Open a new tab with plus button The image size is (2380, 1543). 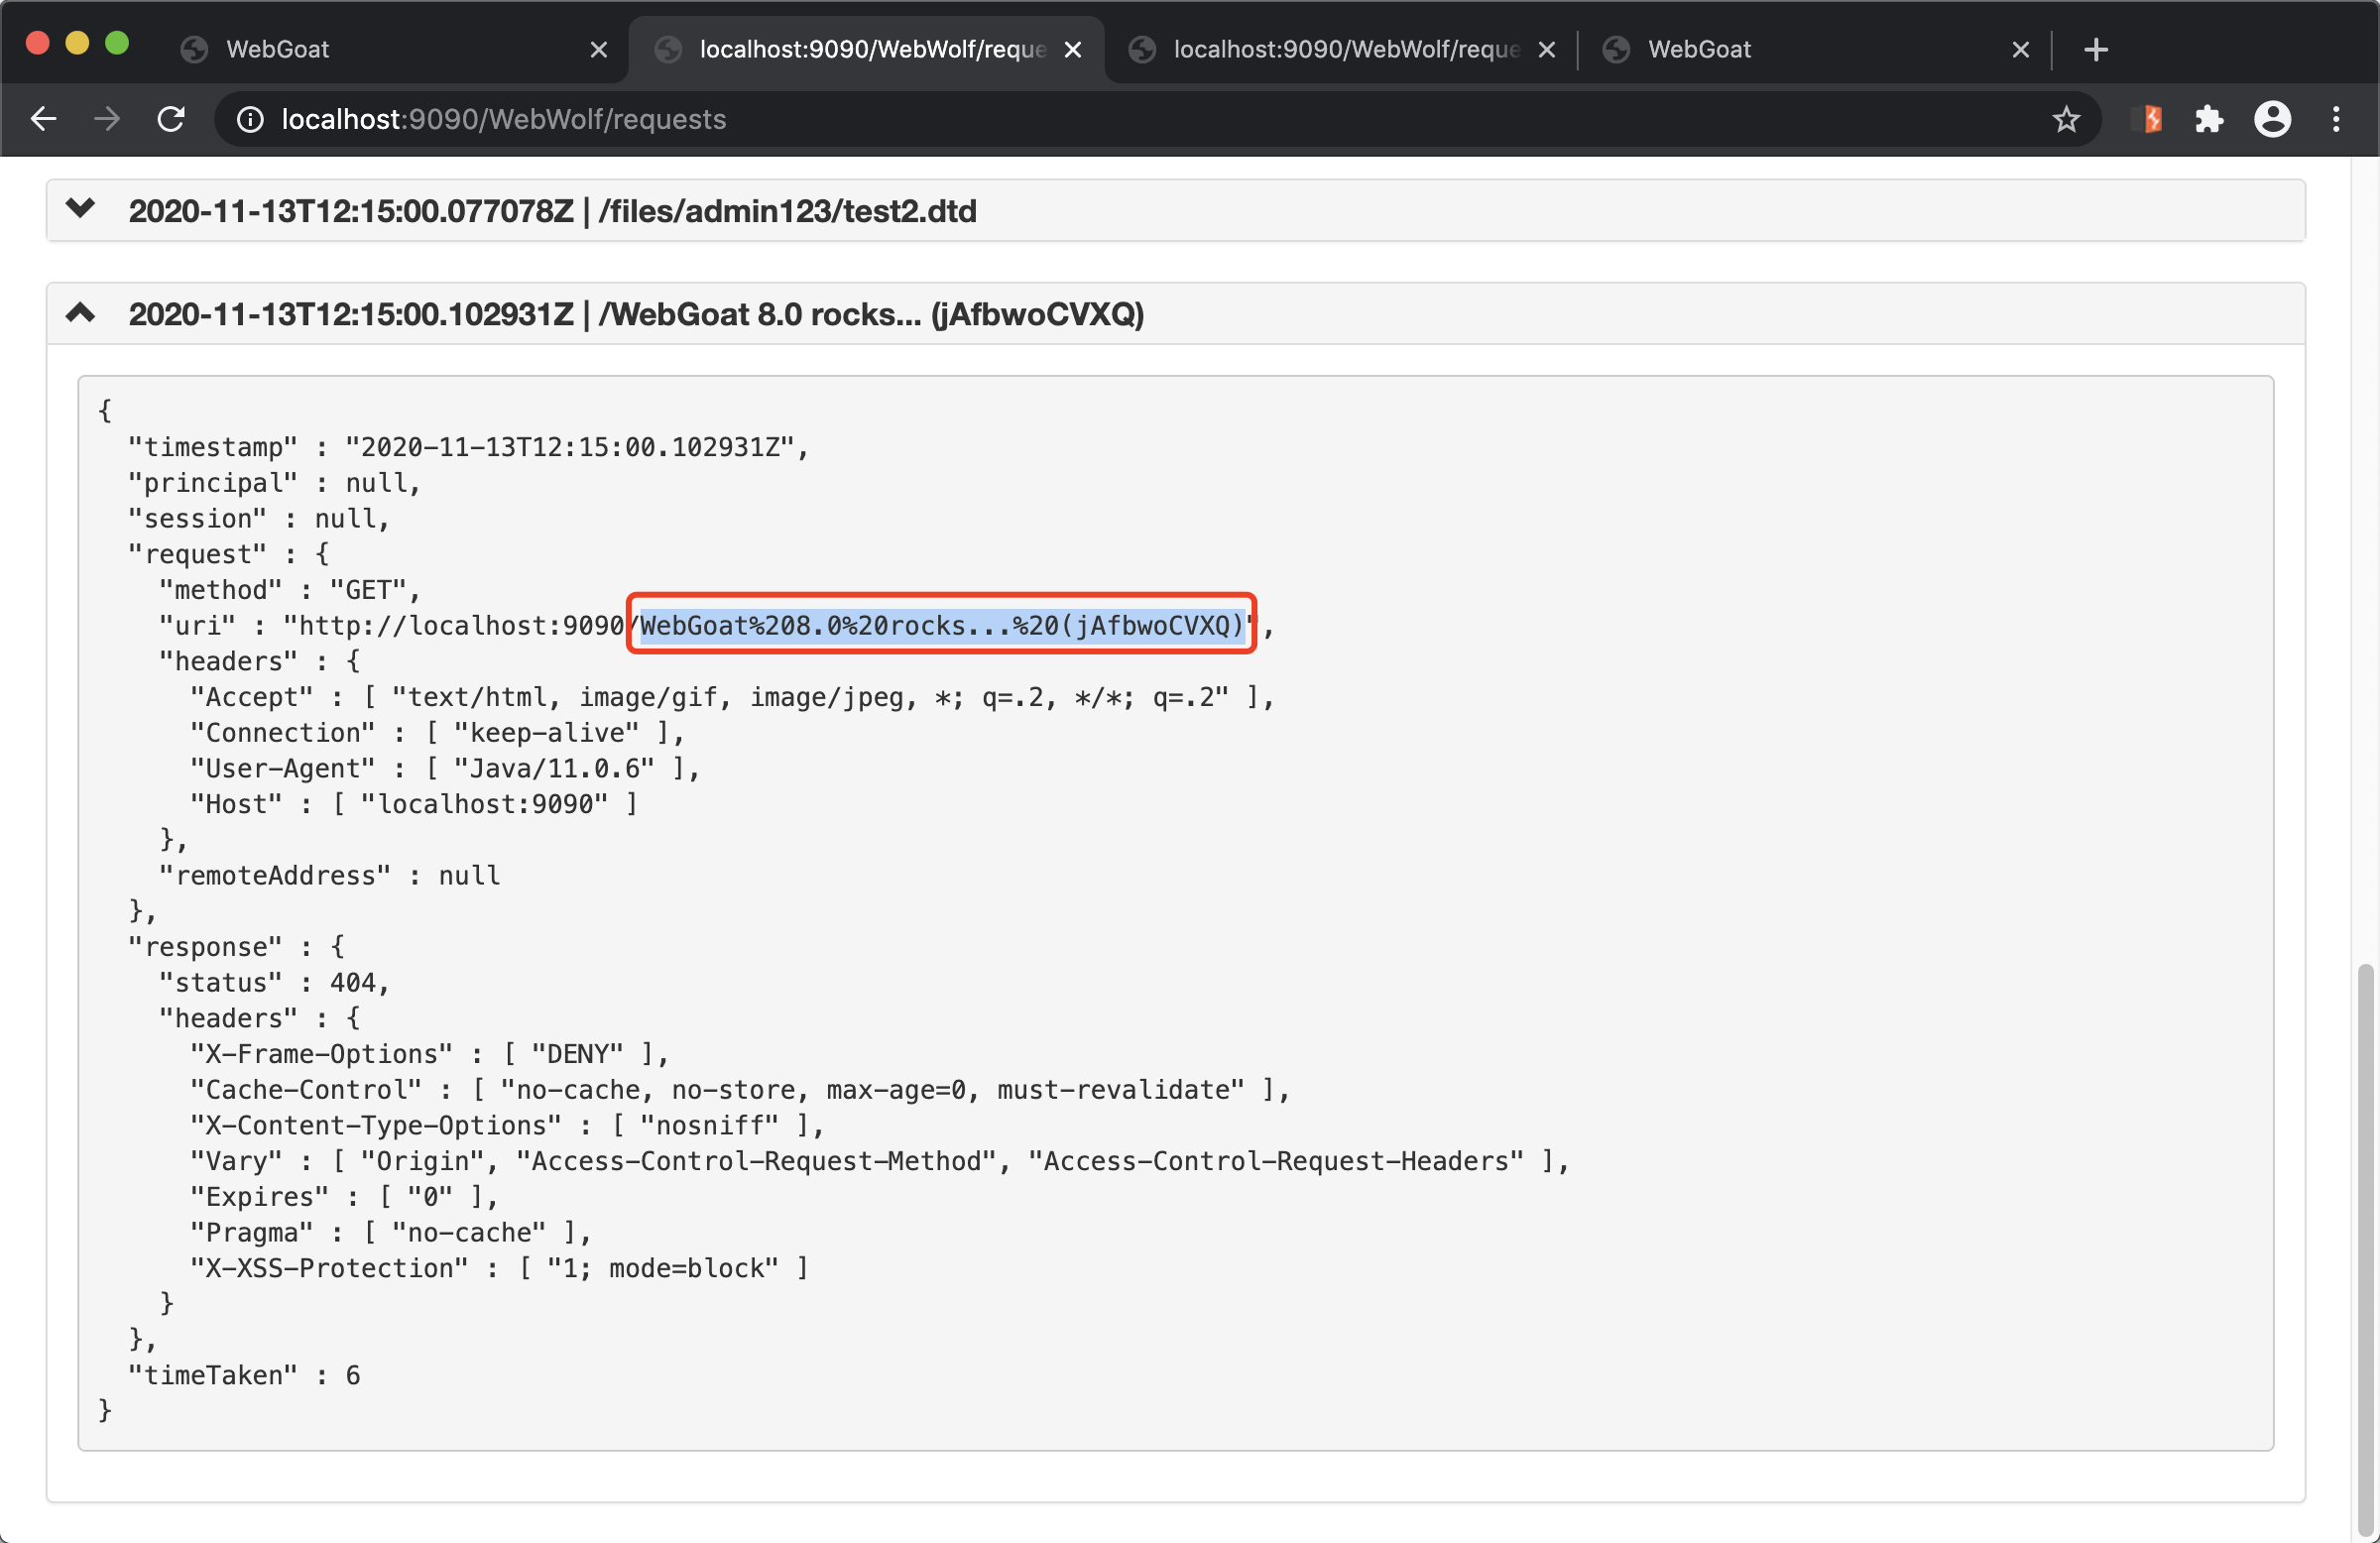[2096, 49]
